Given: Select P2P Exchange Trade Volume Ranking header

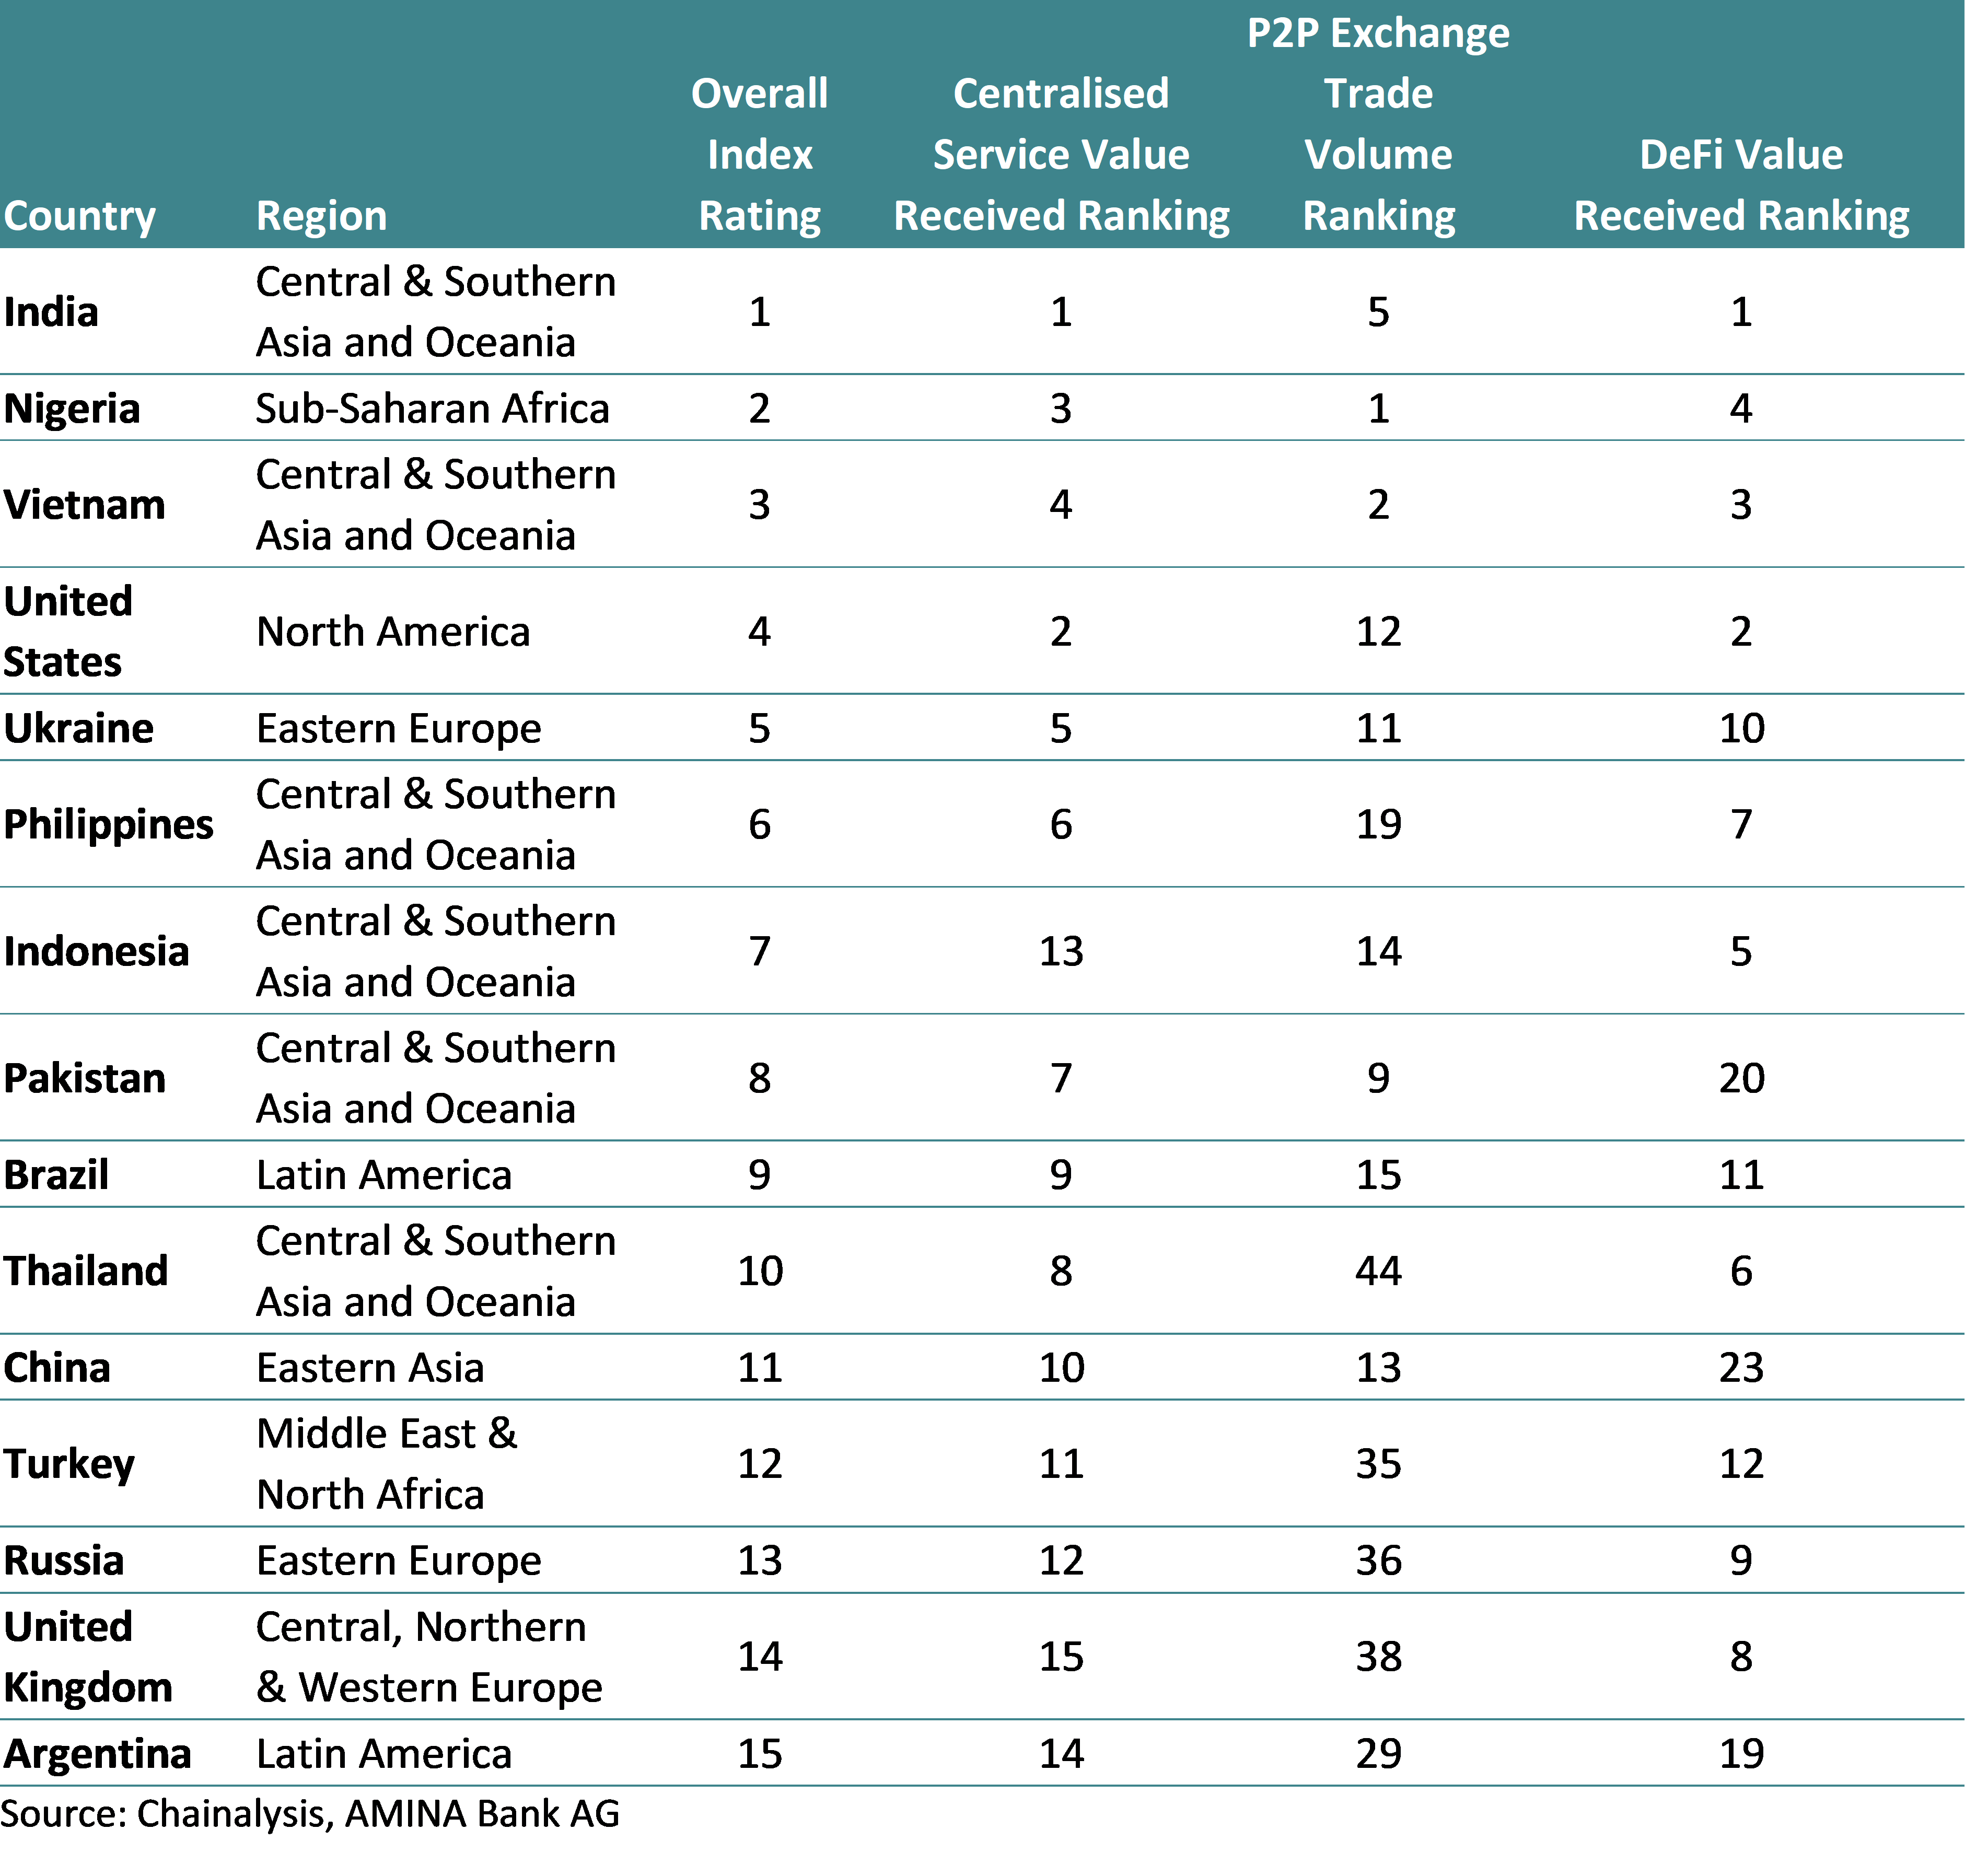Looking at the screenshot, I should point(1378,124).
